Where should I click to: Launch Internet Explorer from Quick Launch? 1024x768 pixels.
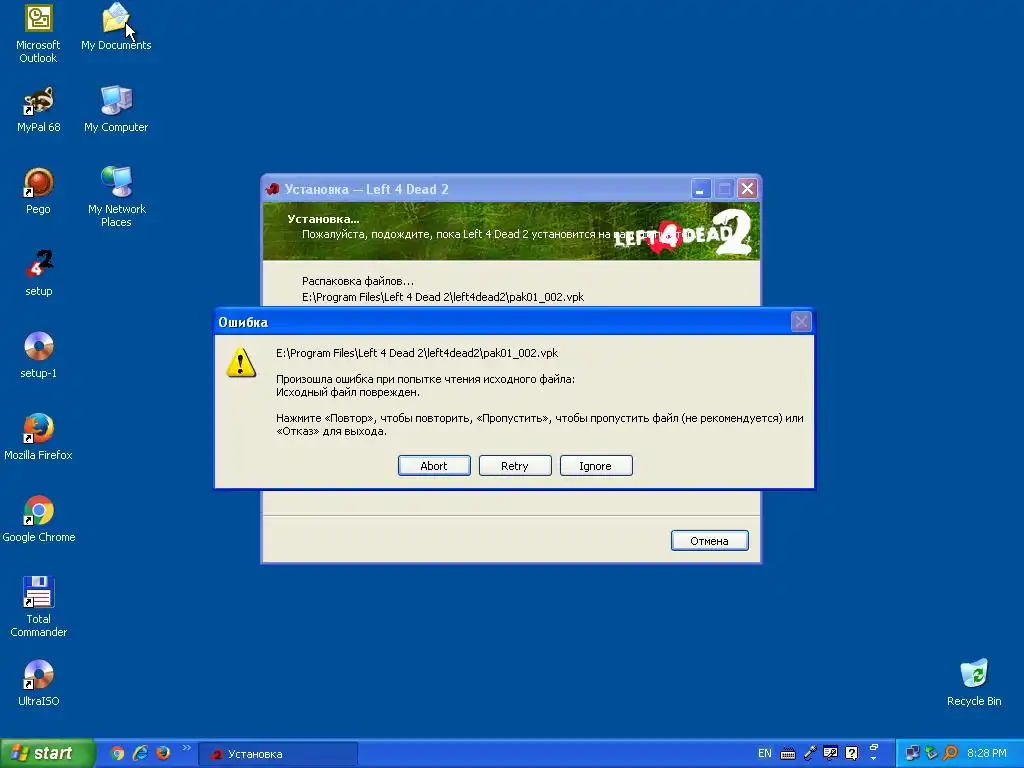(x=140, y=753)
